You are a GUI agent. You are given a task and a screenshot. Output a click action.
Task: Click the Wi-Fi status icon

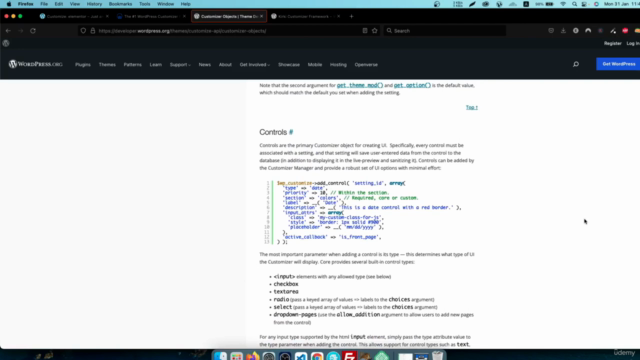pos(563,4)
